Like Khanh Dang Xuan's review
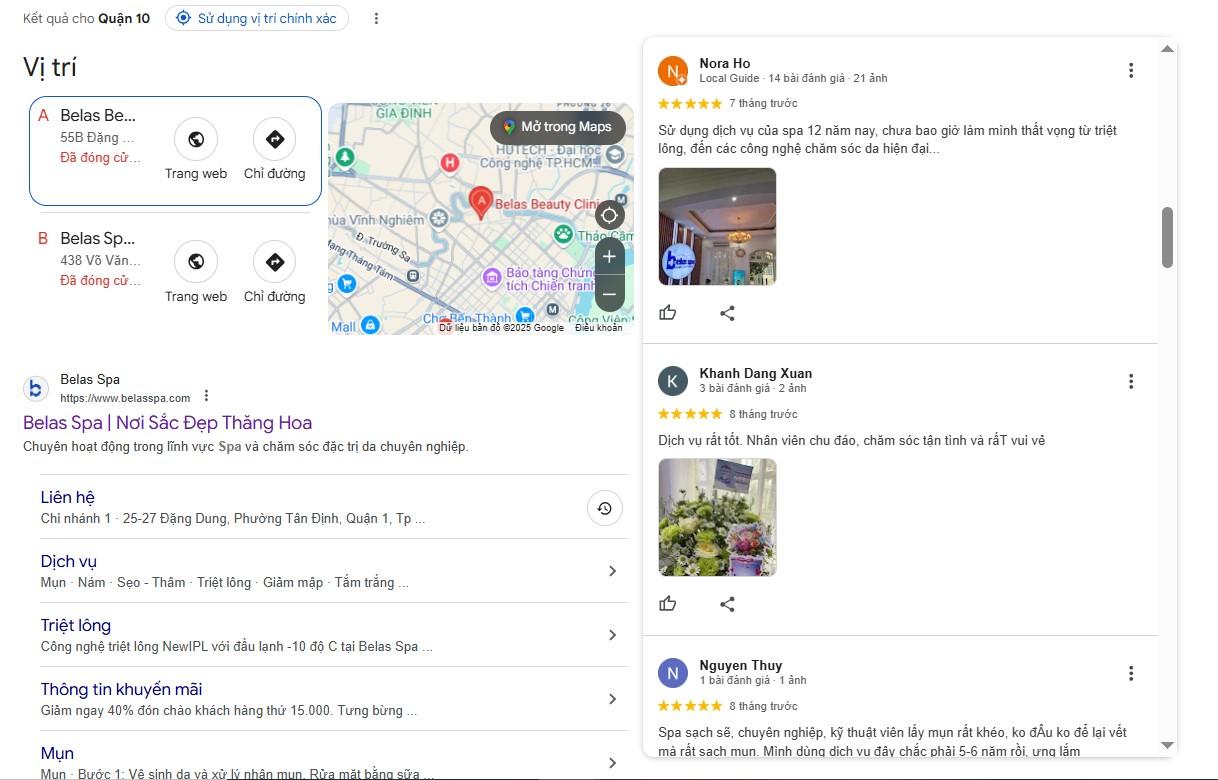 668,604
